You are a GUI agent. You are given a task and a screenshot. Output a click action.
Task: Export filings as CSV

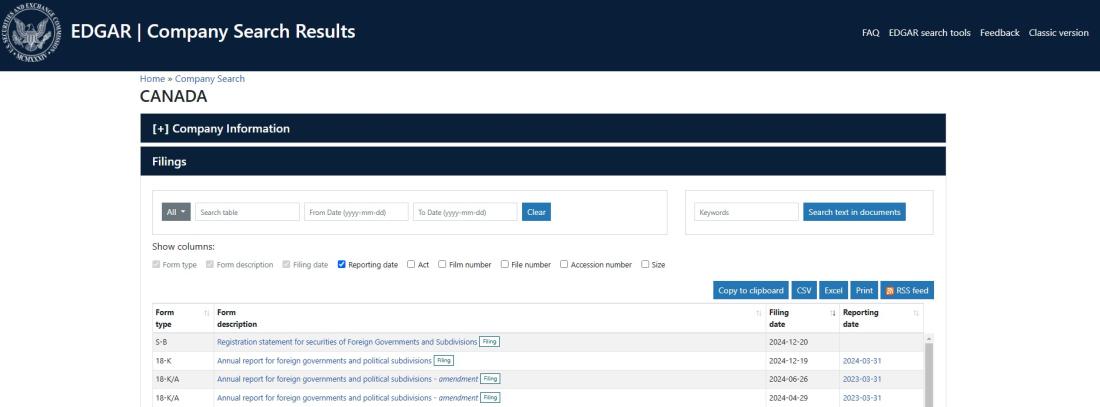click(x=804, y=291)
